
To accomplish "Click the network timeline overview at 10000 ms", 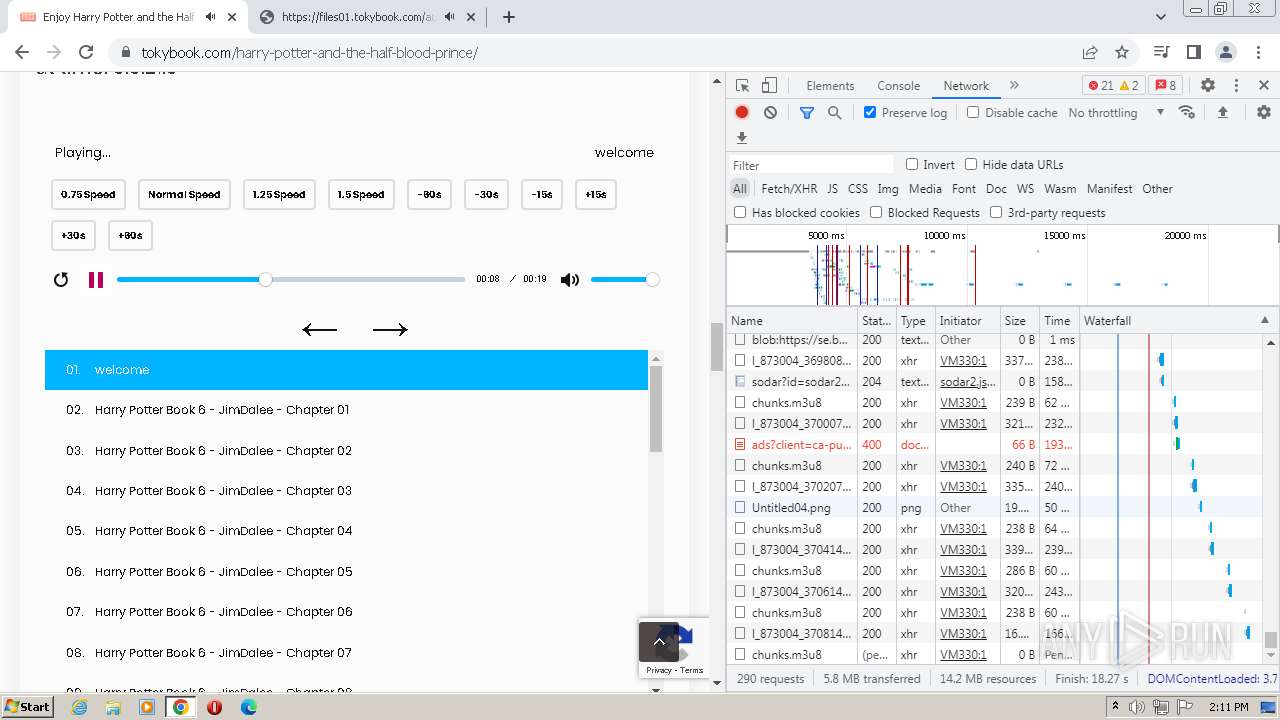I will [944, 236].
